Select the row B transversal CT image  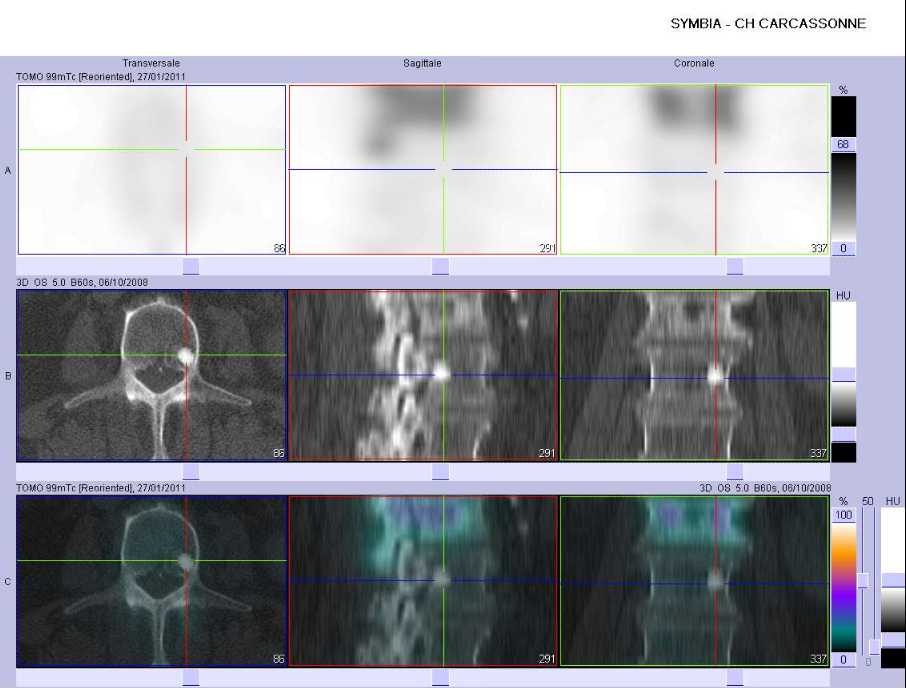pos(152,375)
